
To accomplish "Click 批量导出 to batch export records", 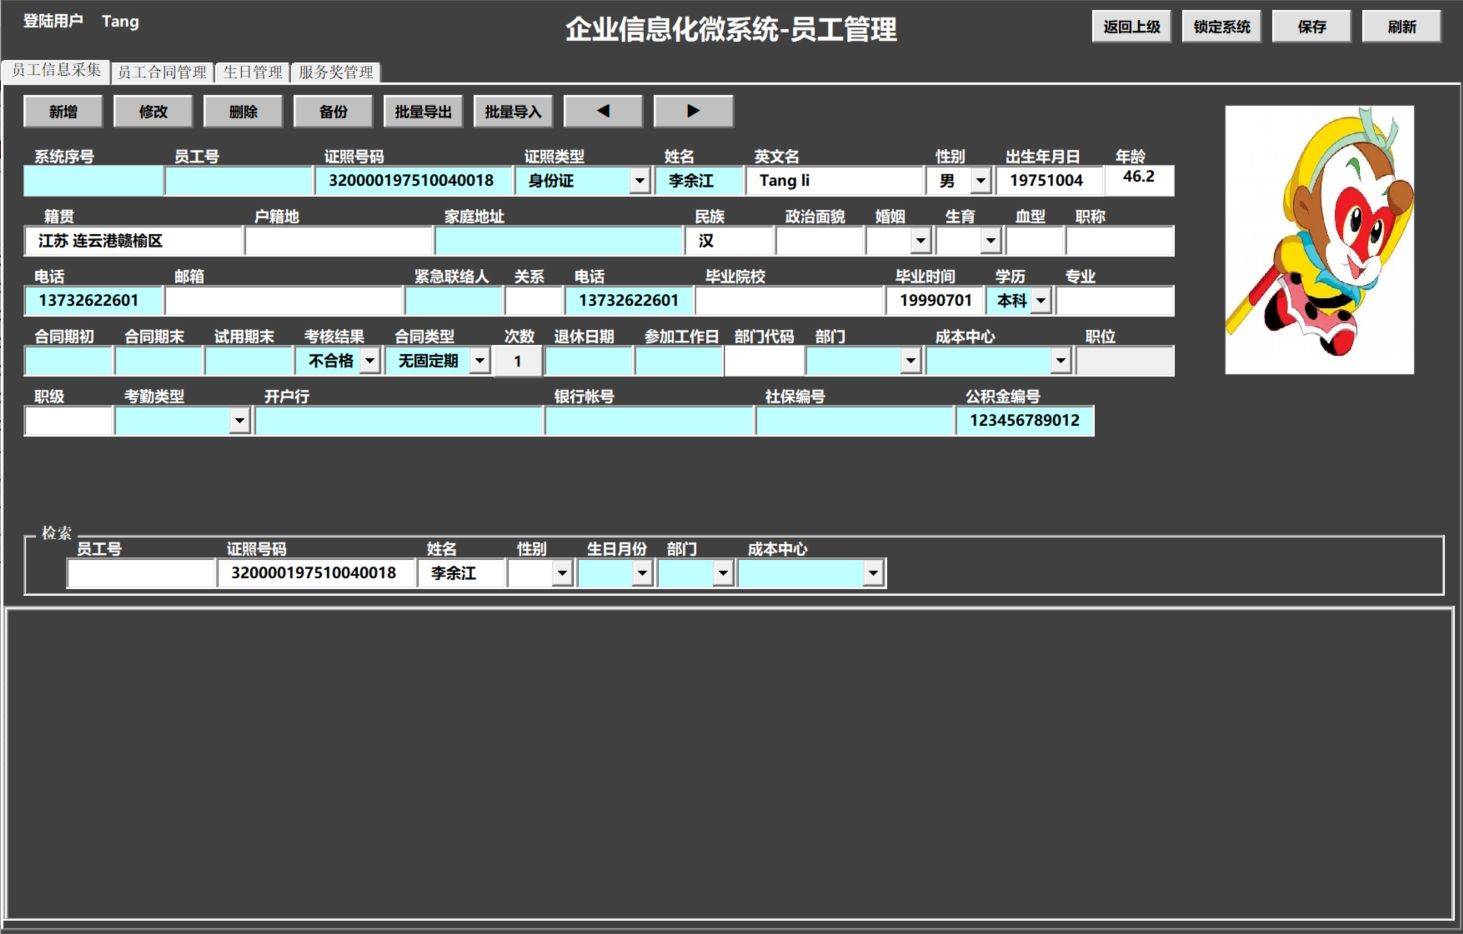I will tap(423, 111).
